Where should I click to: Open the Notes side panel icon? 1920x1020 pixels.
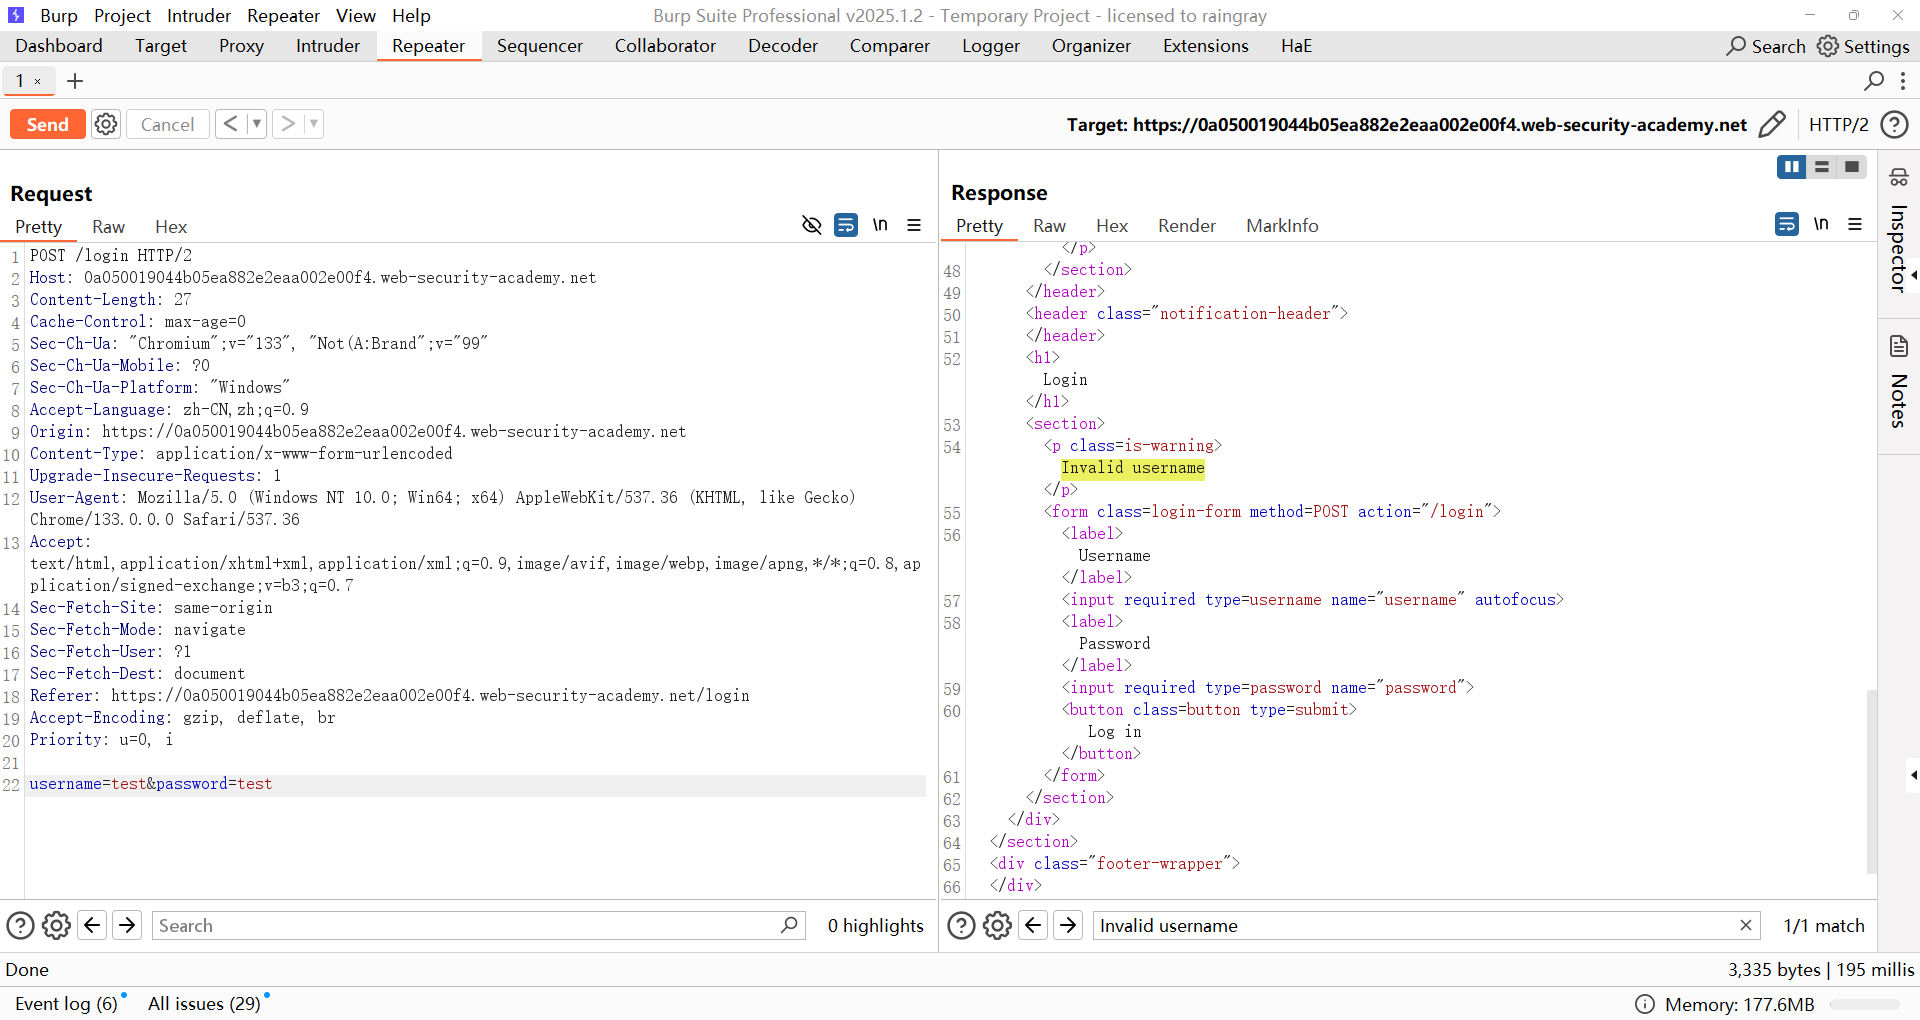(x=1898, y=347)
